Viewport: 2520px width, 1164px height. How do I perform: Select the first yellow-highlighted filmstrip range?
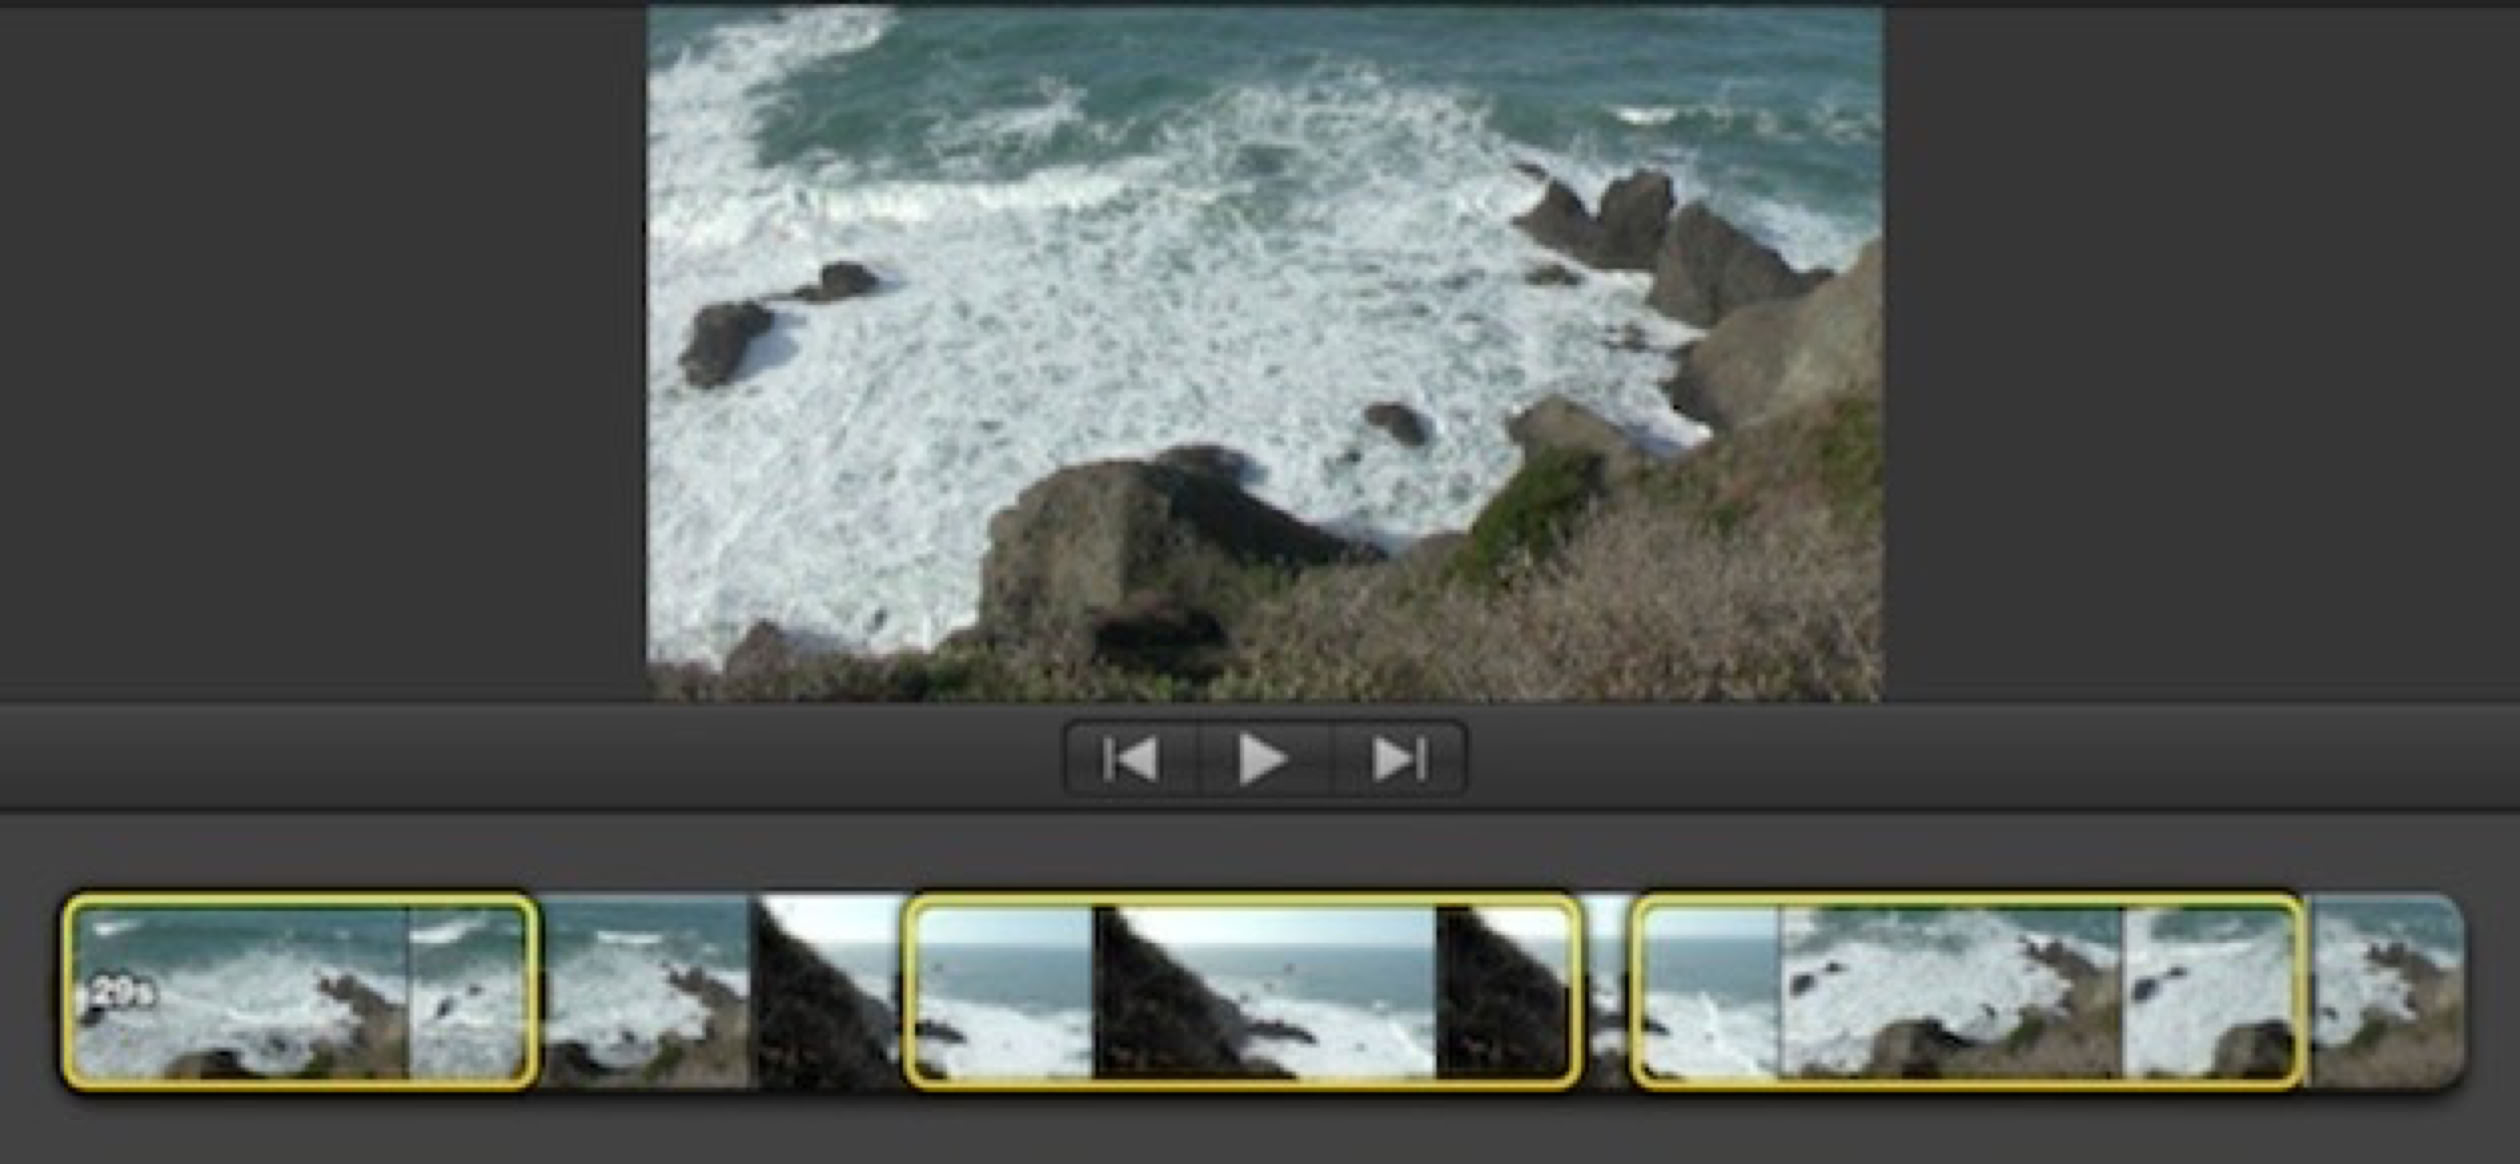[x=300, y=990]
